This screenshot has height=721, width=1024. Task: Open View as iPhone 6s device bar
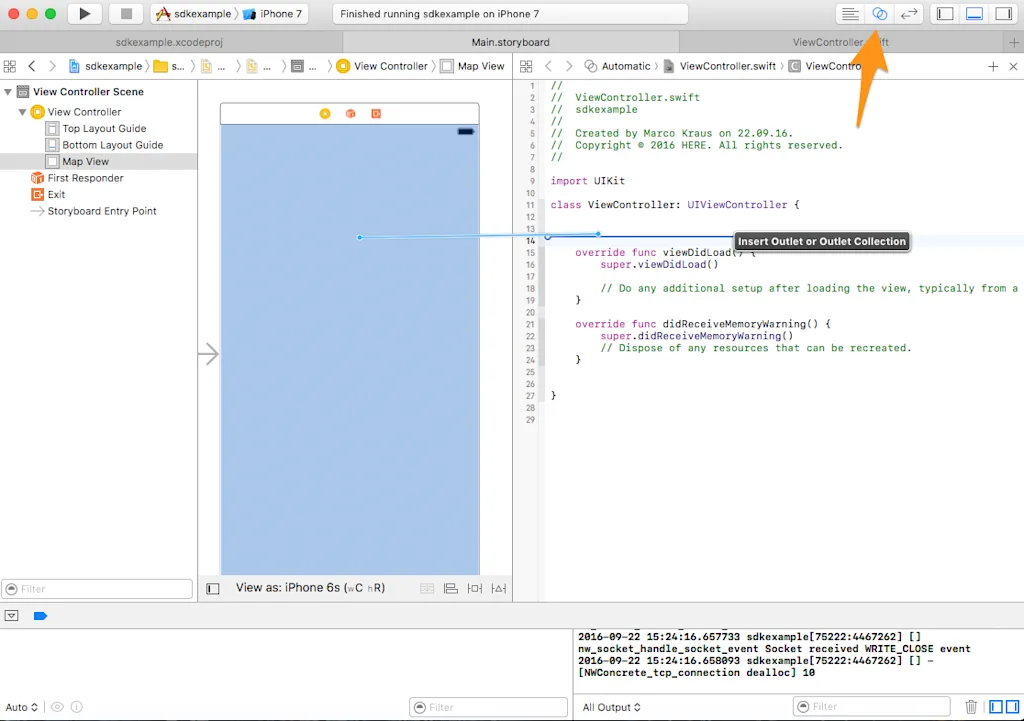(x=310, y=588)
